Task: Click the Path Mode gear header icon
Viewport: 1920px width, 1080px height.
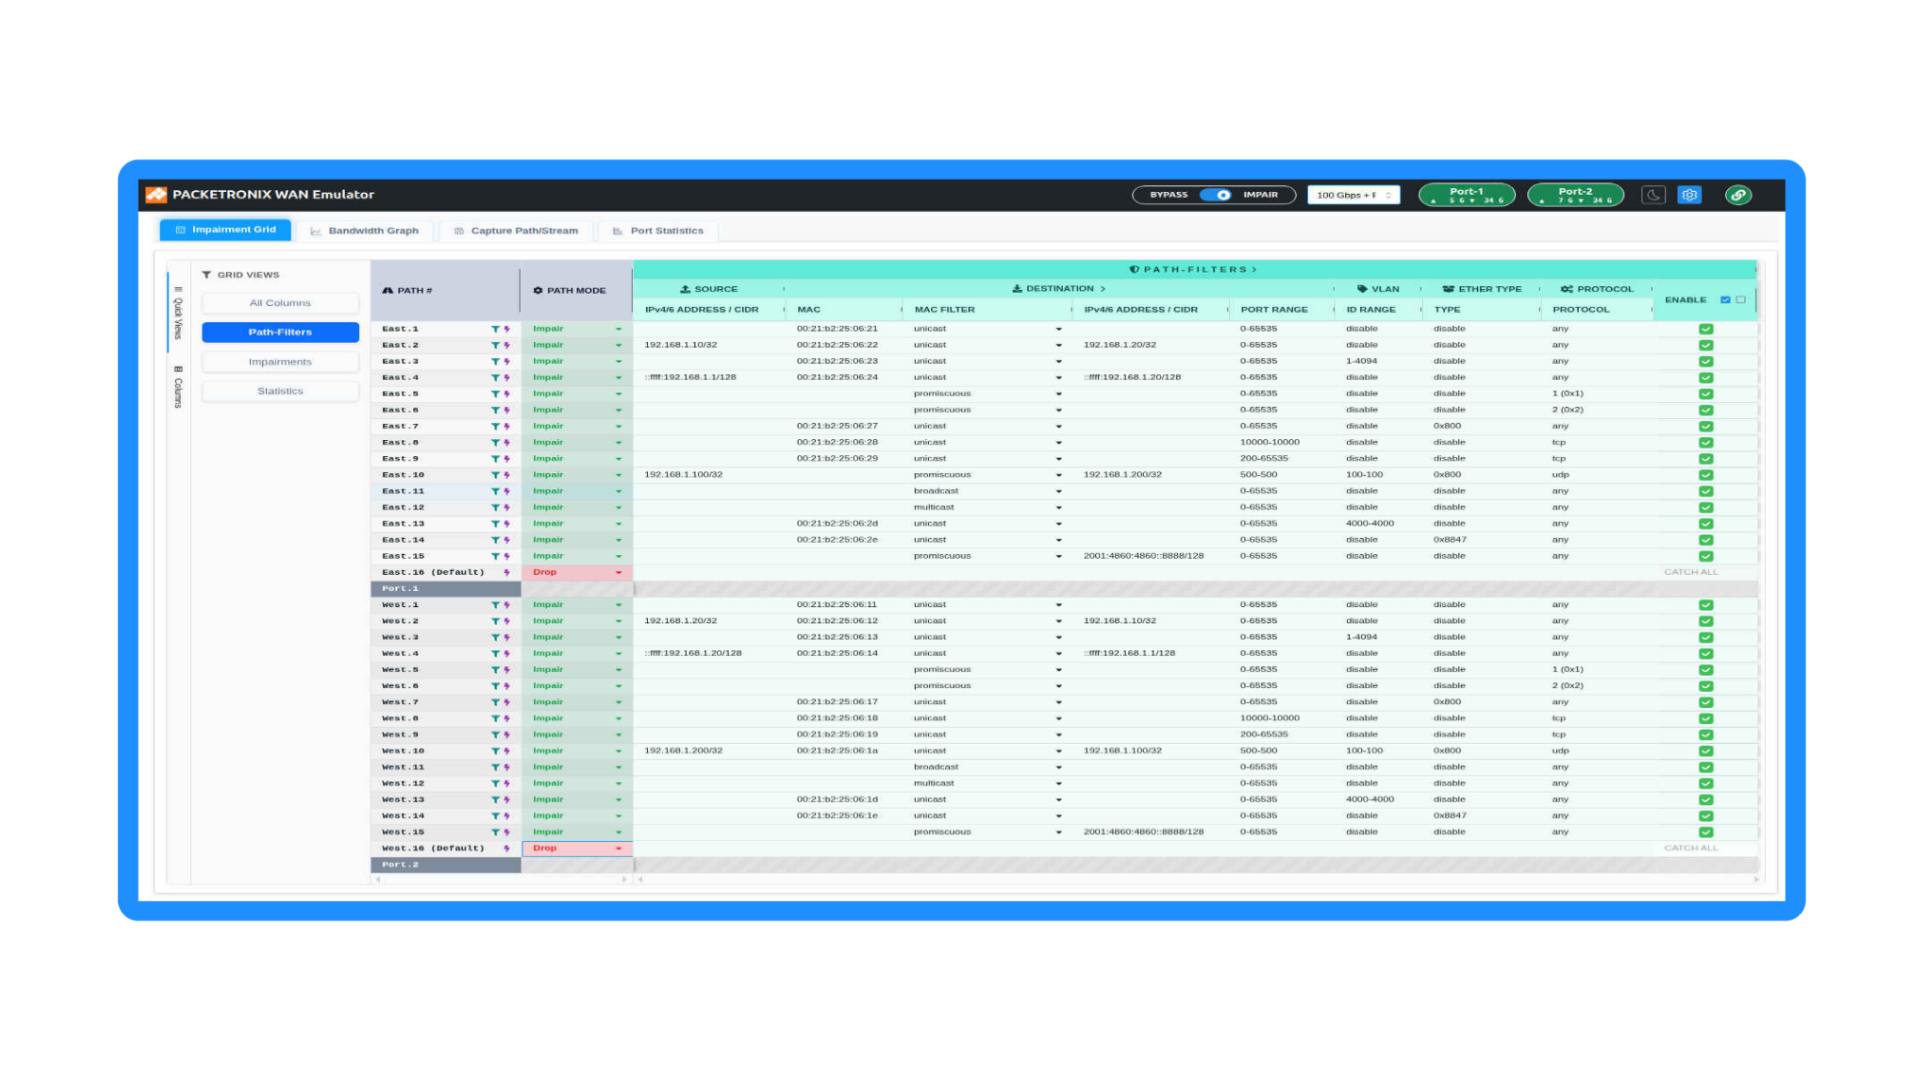Action: [538, 290]
